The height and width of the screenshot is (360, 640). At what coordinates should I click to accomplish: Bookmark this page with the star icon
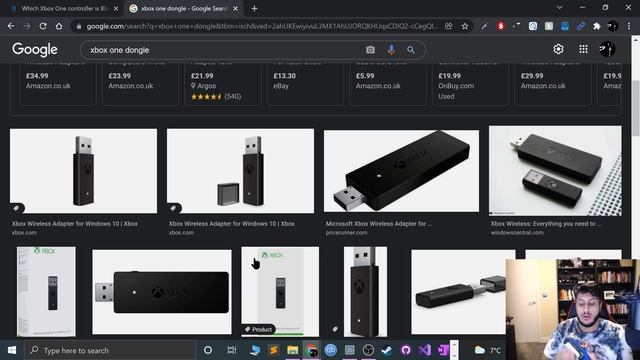pos(465,26)
